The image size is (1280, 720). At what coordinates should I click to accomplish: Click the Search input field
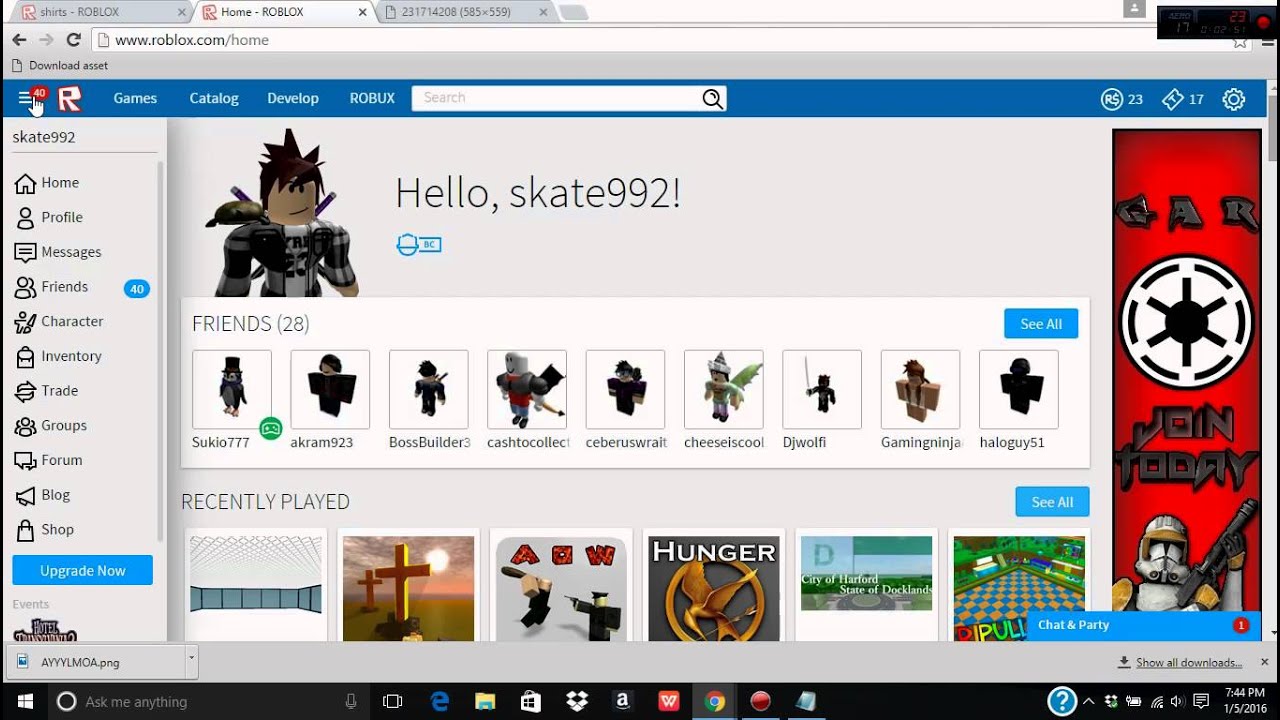coord(556,98)
